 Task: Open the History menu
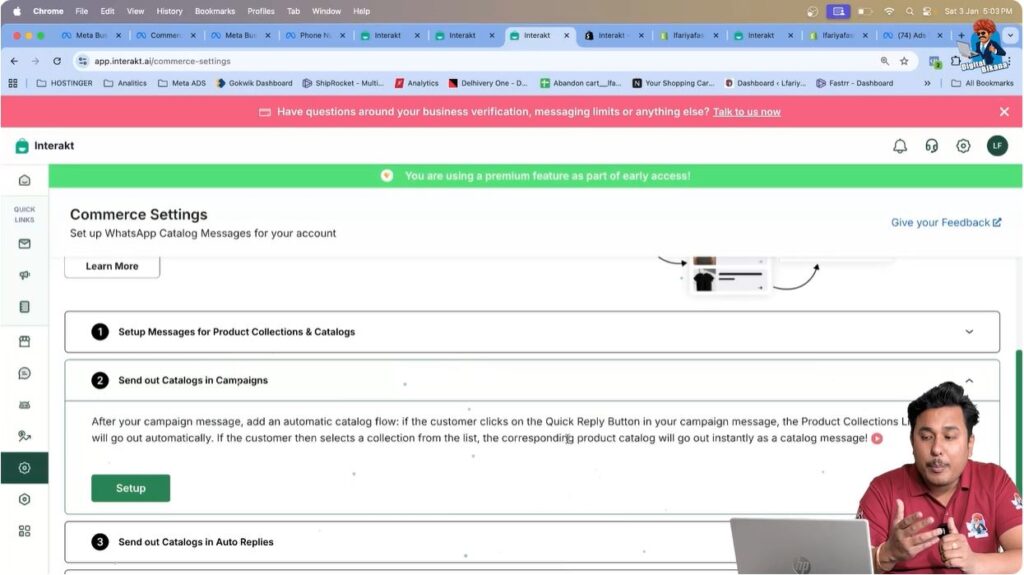pyautogui.click(x=169, y=11)
